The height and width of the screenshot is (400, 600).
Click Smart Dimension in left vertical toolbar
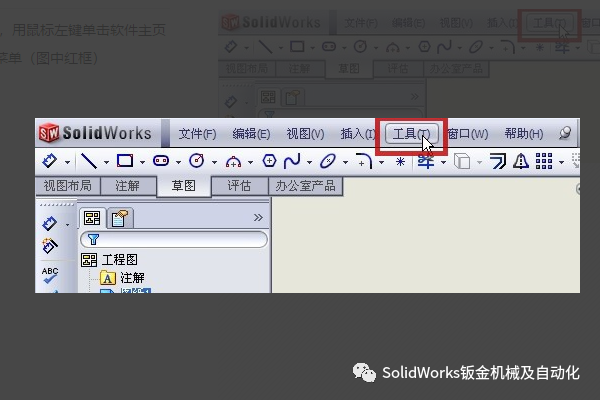click(49, 224)
